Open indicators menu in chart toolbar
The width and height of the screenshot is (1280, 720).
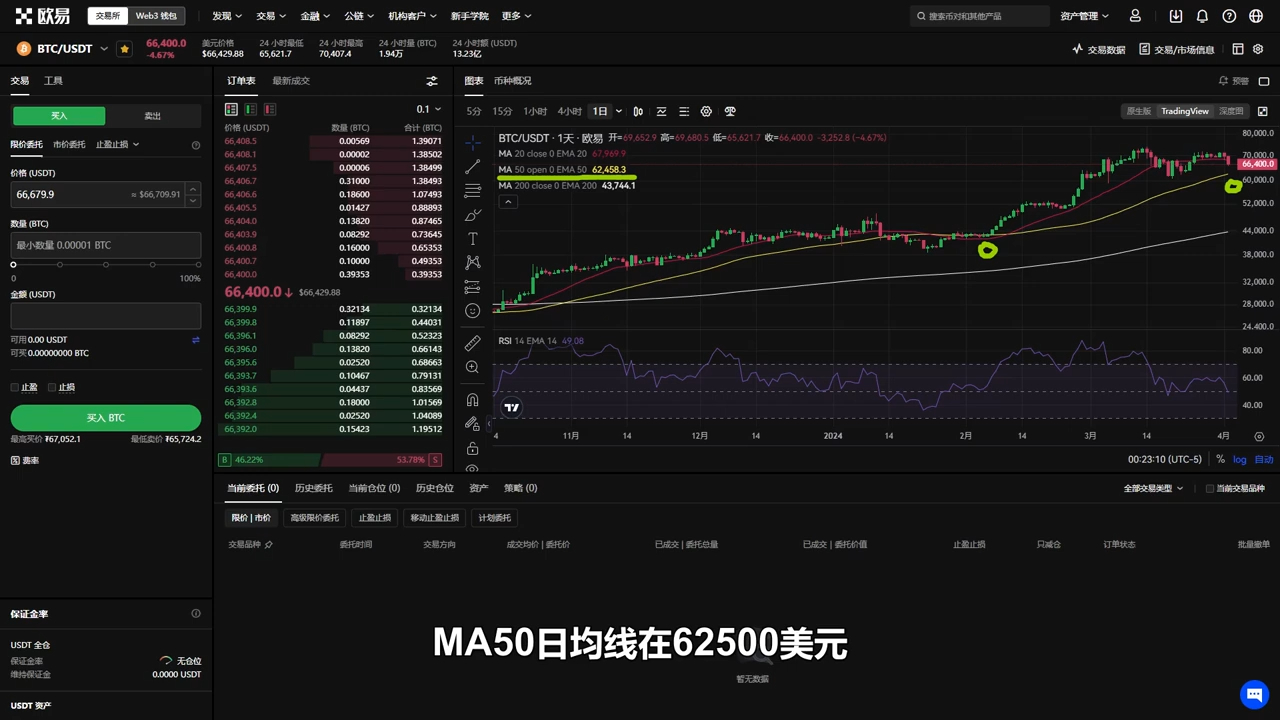(x=661, y=111)
